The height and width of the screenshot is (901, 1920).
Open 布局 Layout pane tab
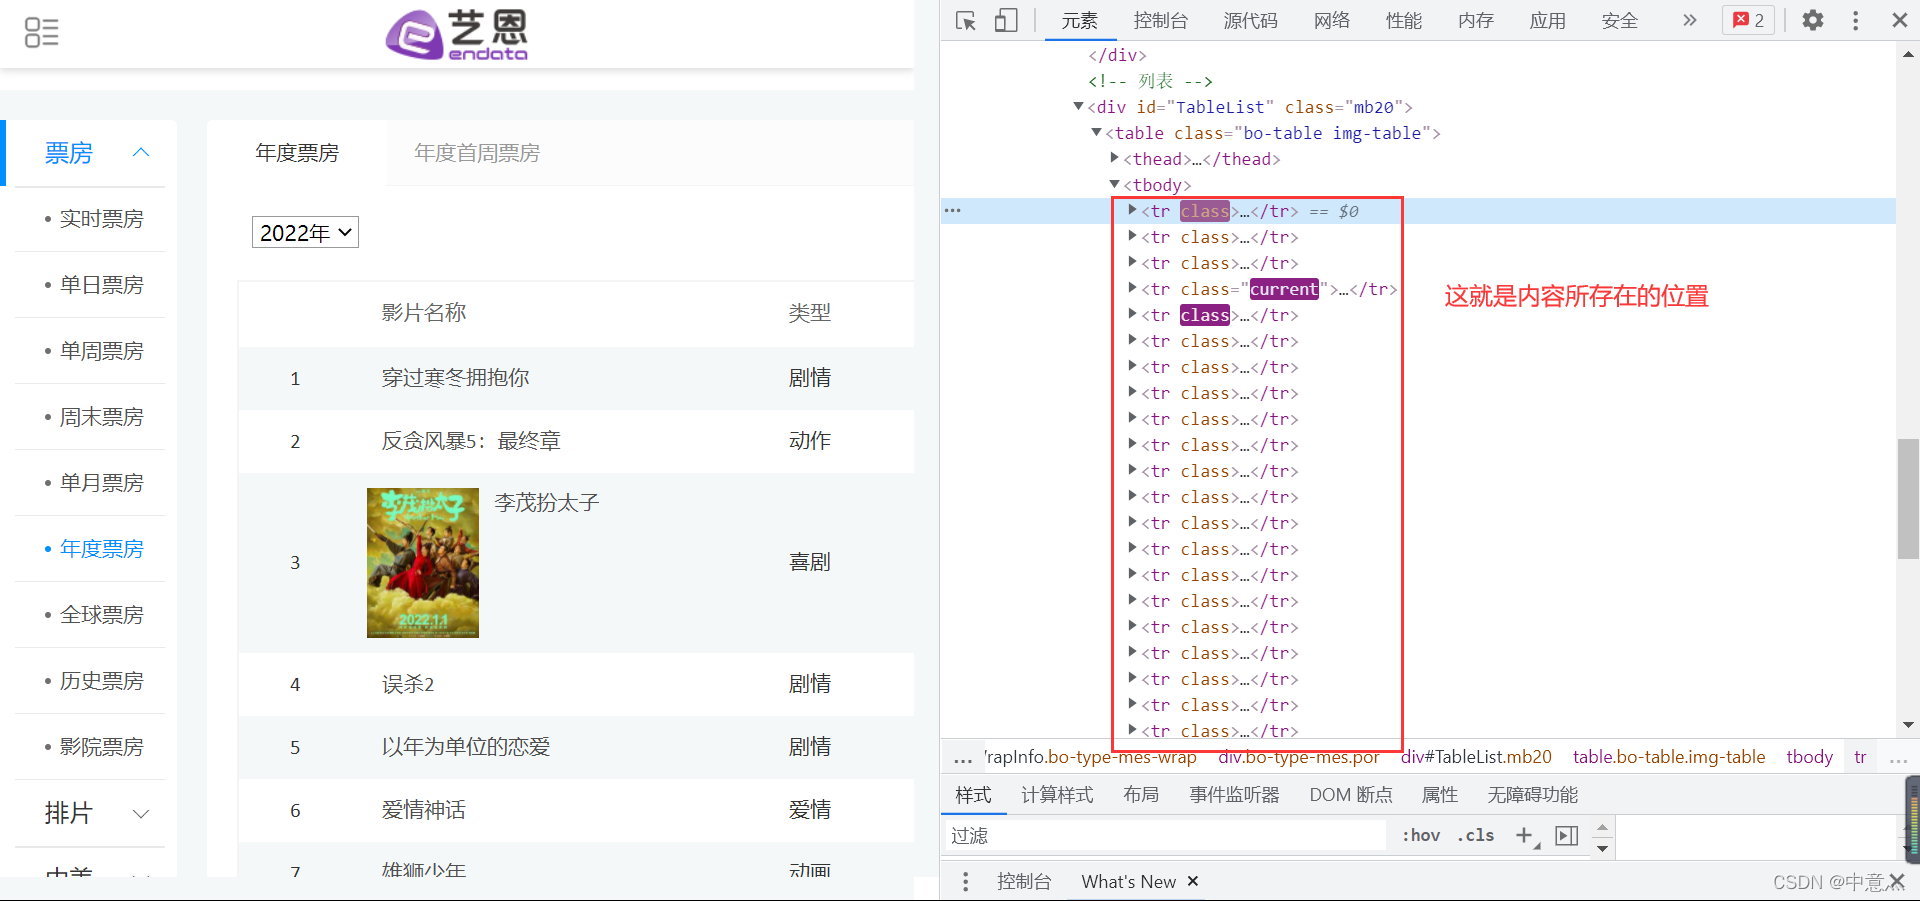click(x=1141, y=795)
